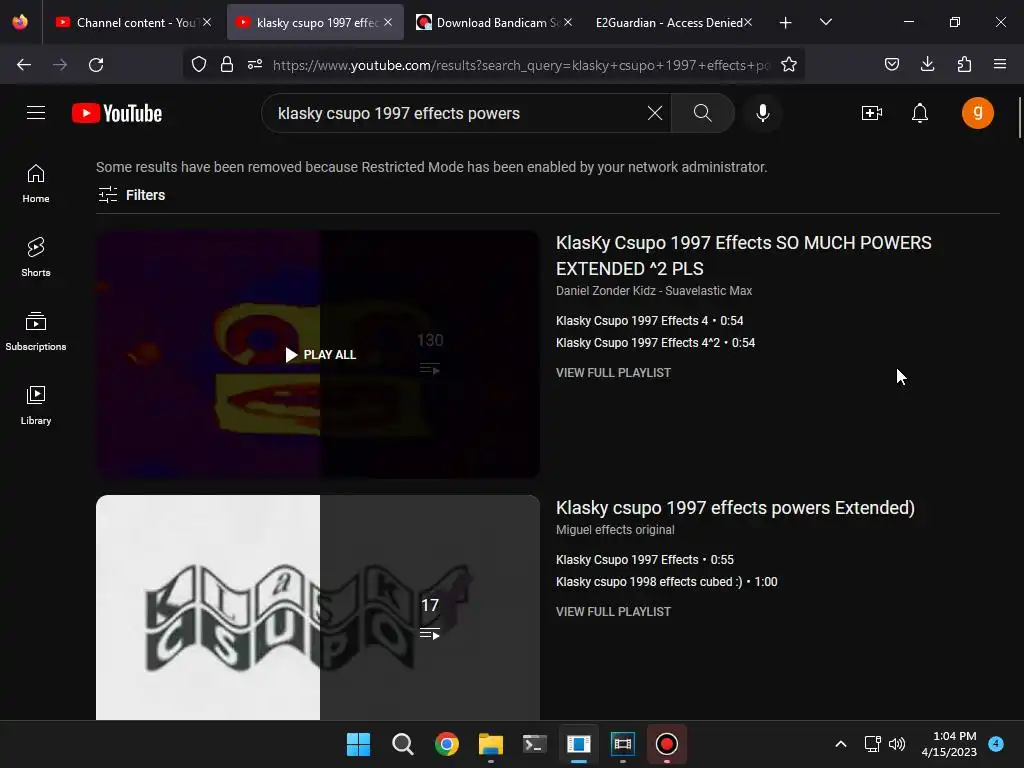Open a new browser tab
1024x768 pixels.
click(785, 22)
